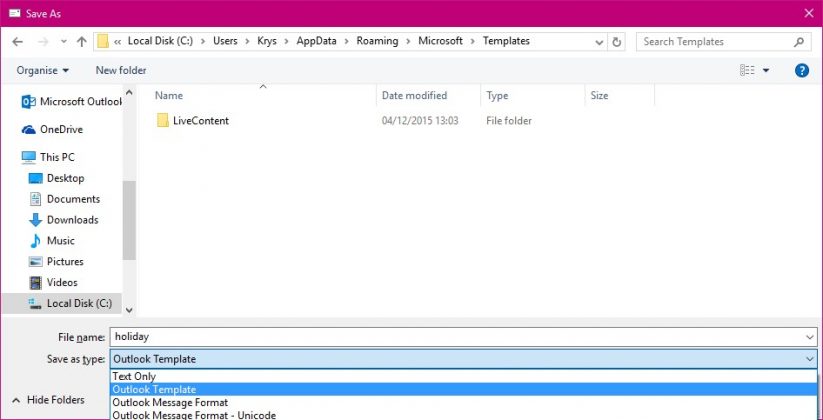Open Desktop in navigation pane
The width and height of the screenshot is (823, 420).
(56, 178)
